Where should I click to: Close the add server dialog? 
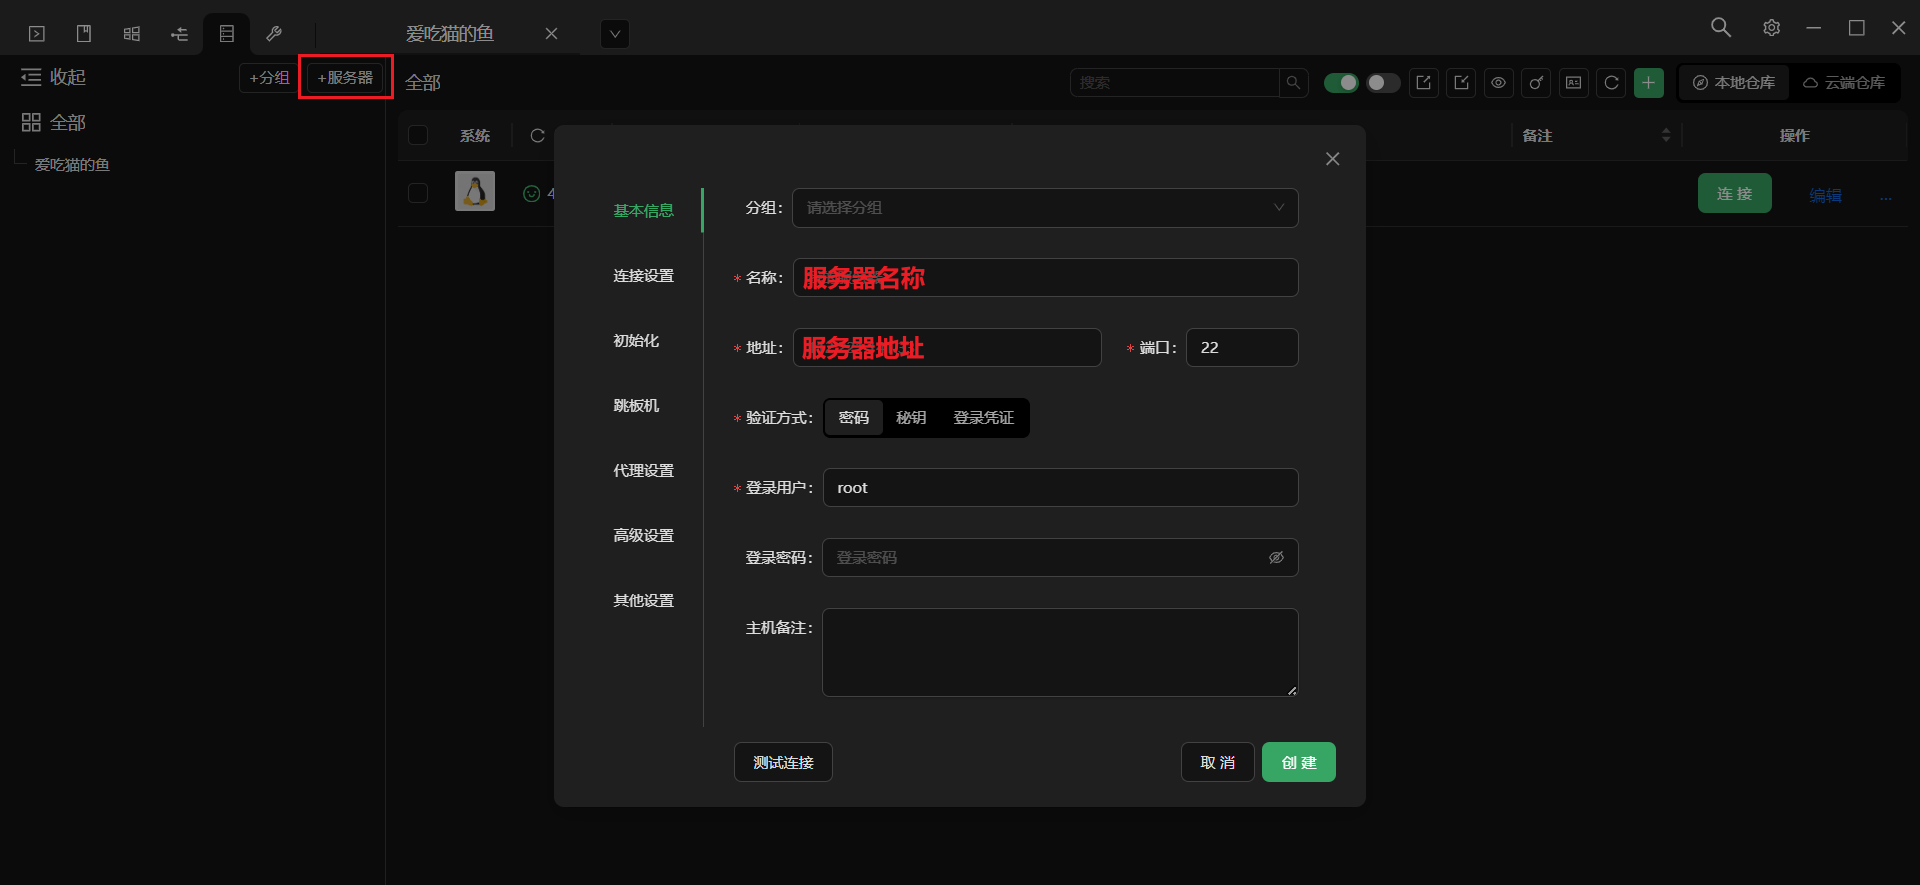[1332, 159]
